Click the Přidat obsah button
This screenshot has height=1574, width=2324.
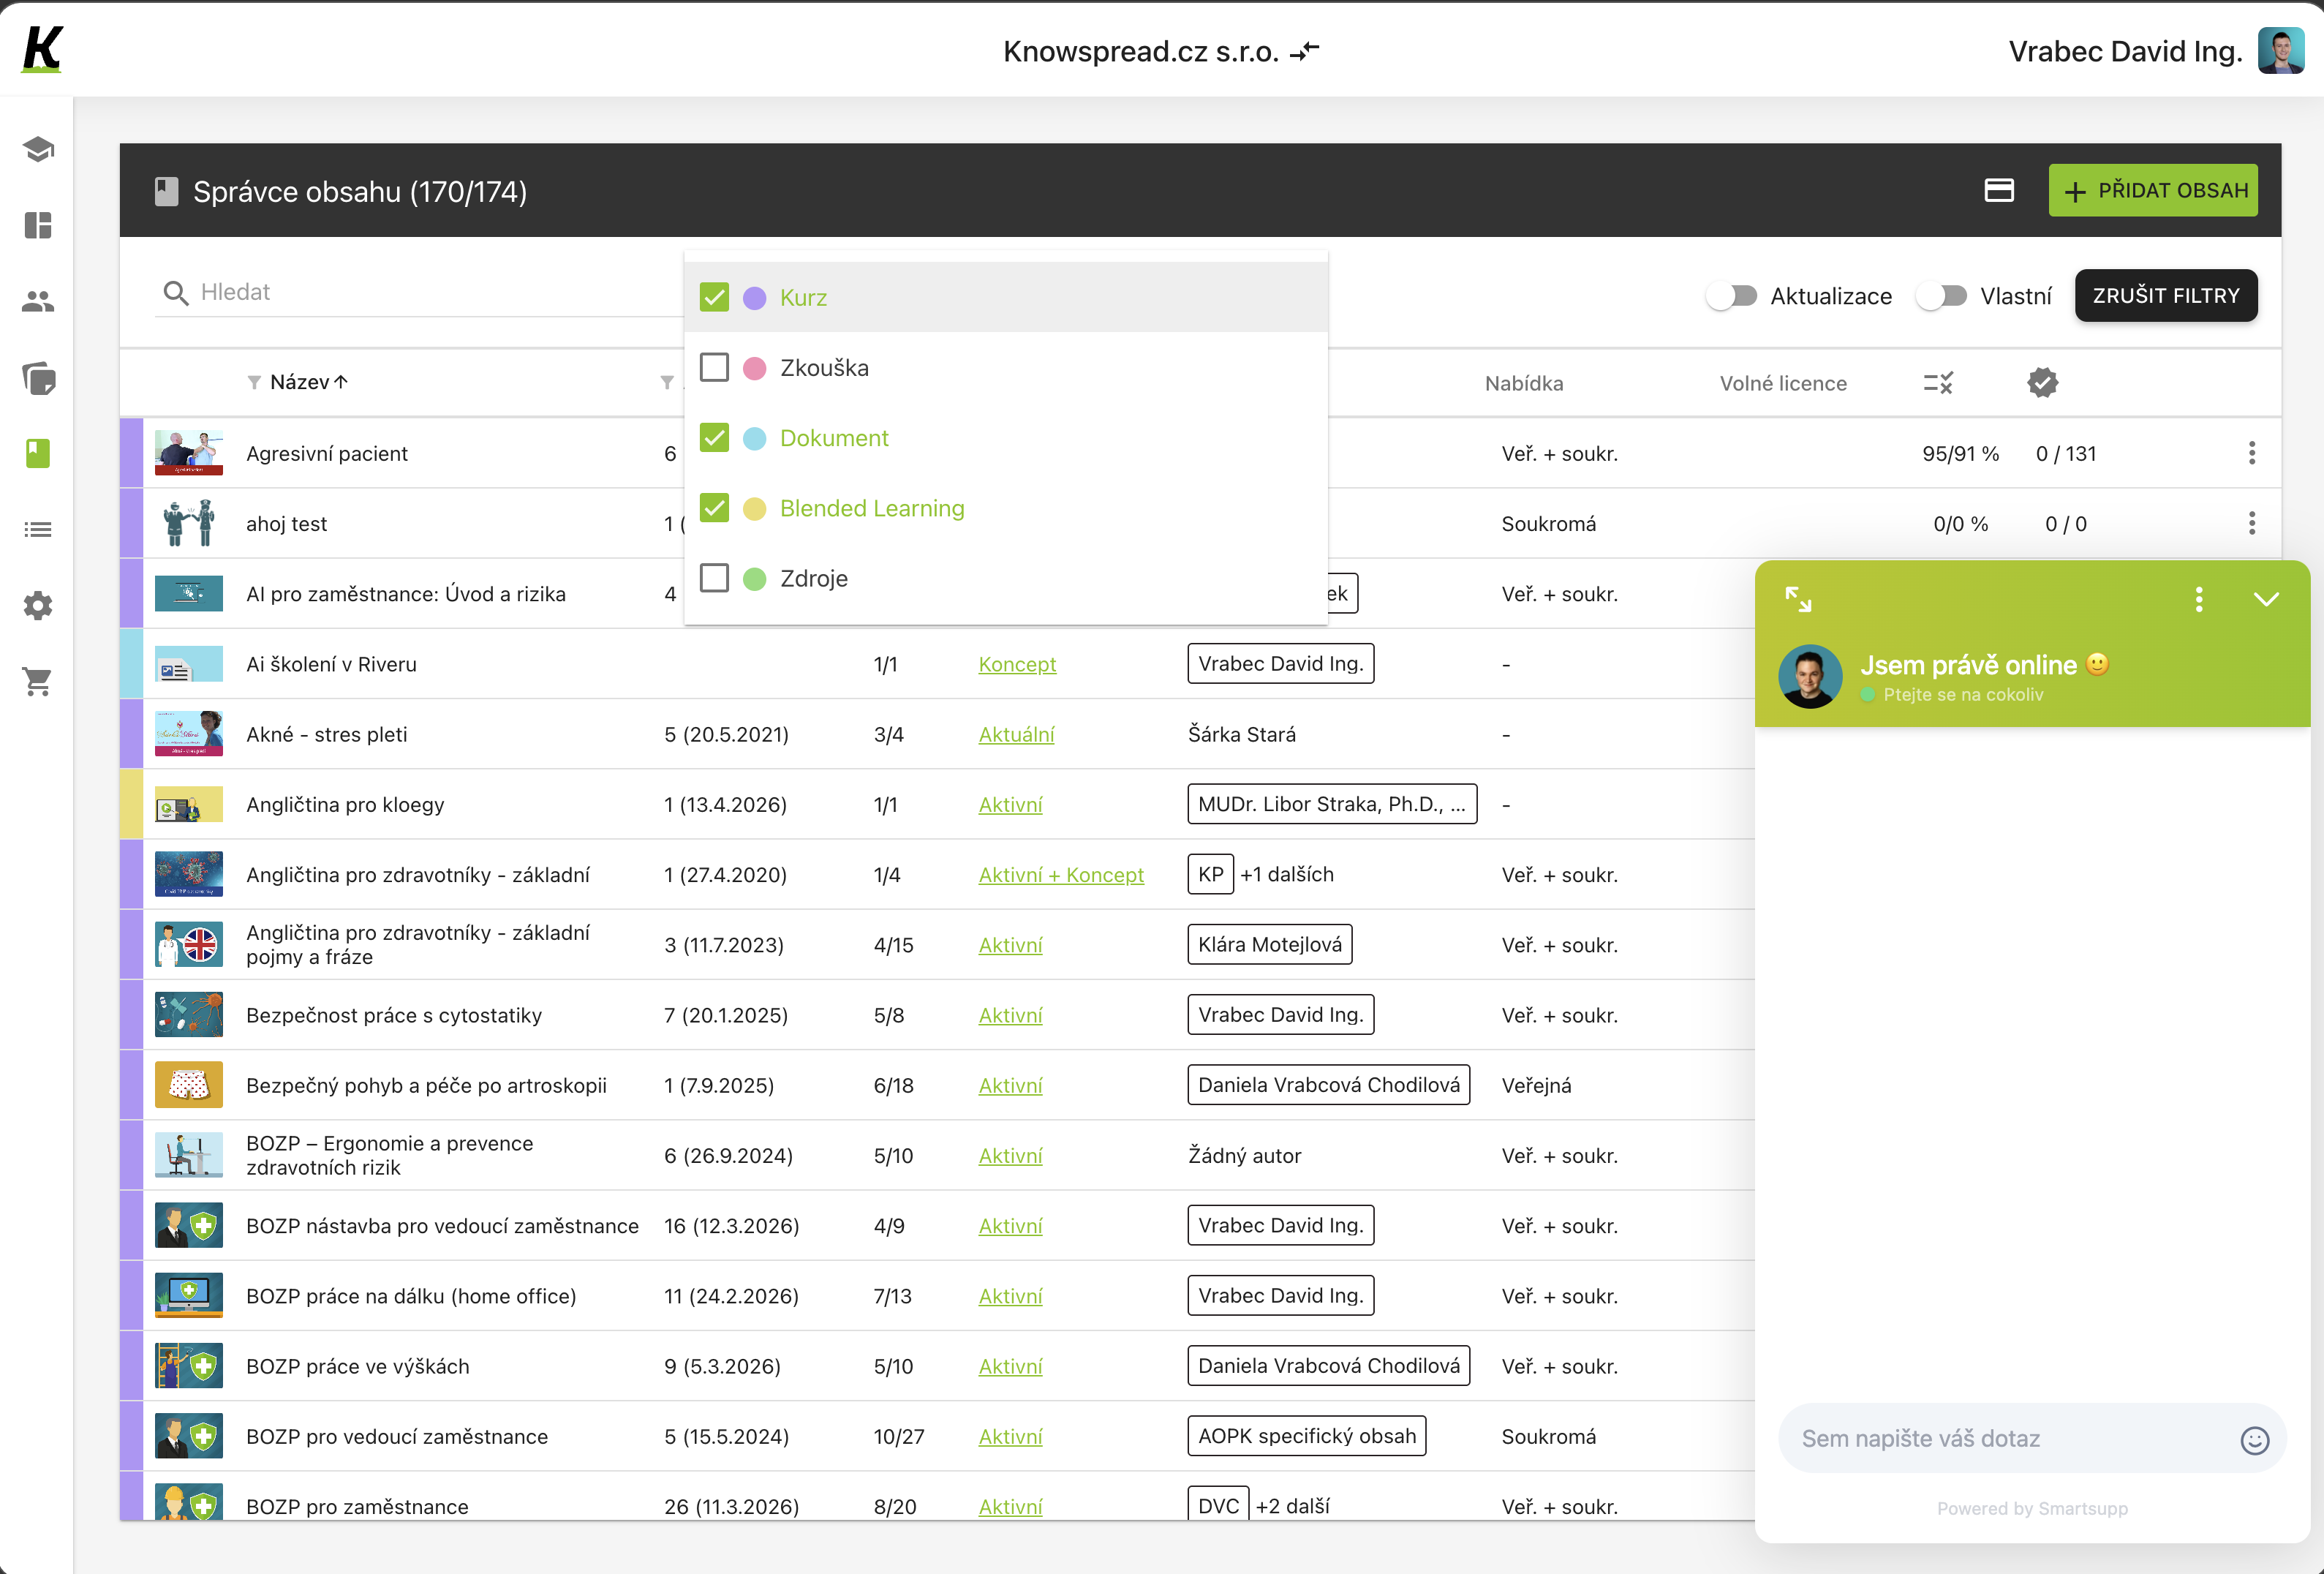pos(2153,190)
